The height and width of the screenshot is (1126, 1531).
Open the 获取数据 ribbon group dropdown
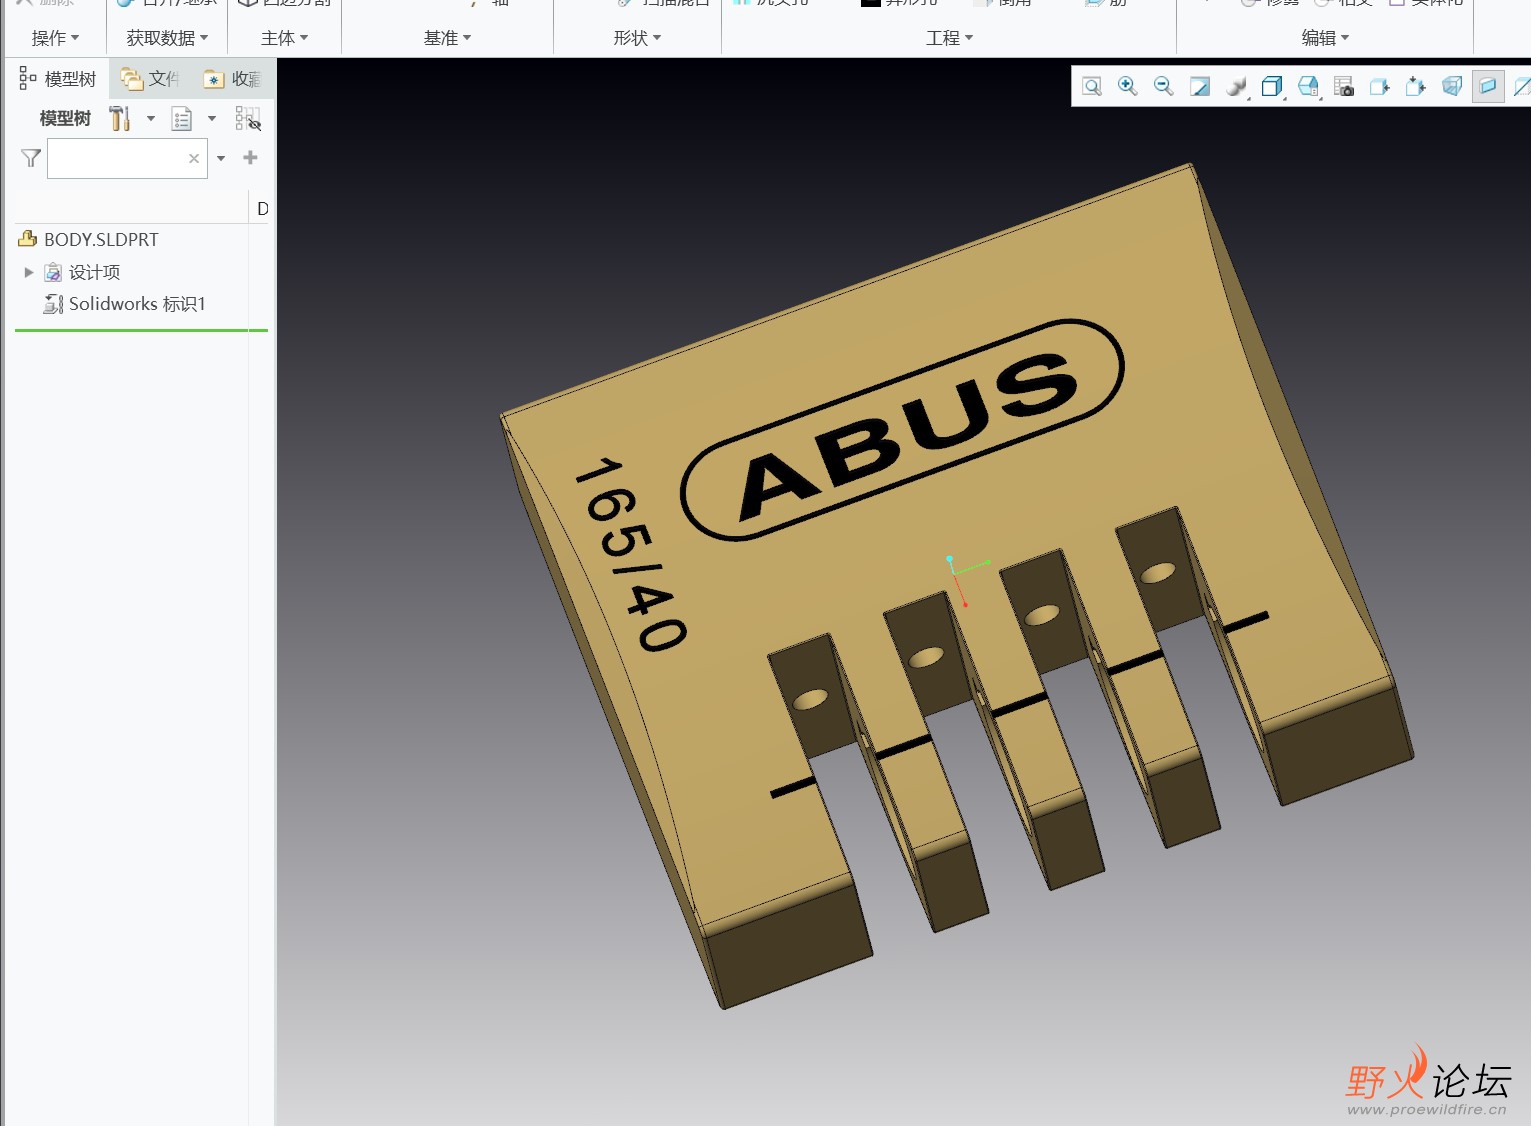[167, 38]
